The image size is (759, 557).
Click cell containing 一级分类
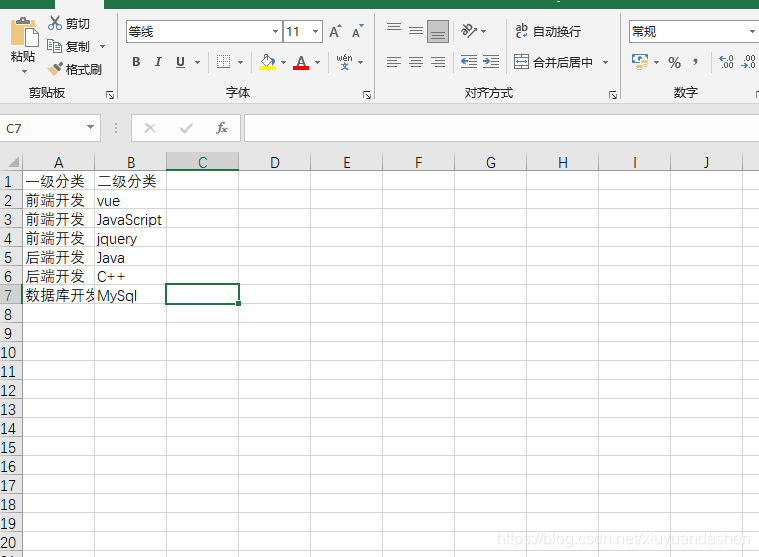pos(58,181)
